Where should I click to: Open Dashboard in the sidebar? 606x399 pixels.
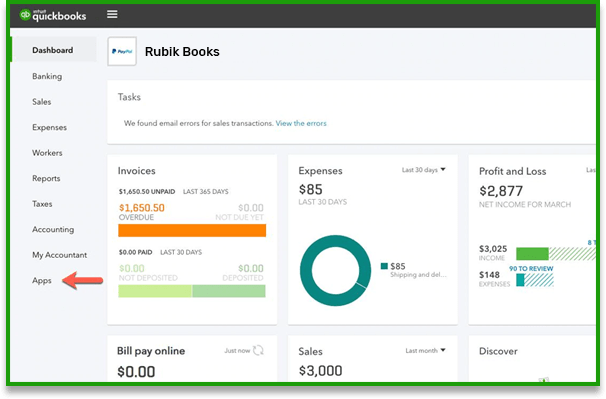tap(53, 50)
